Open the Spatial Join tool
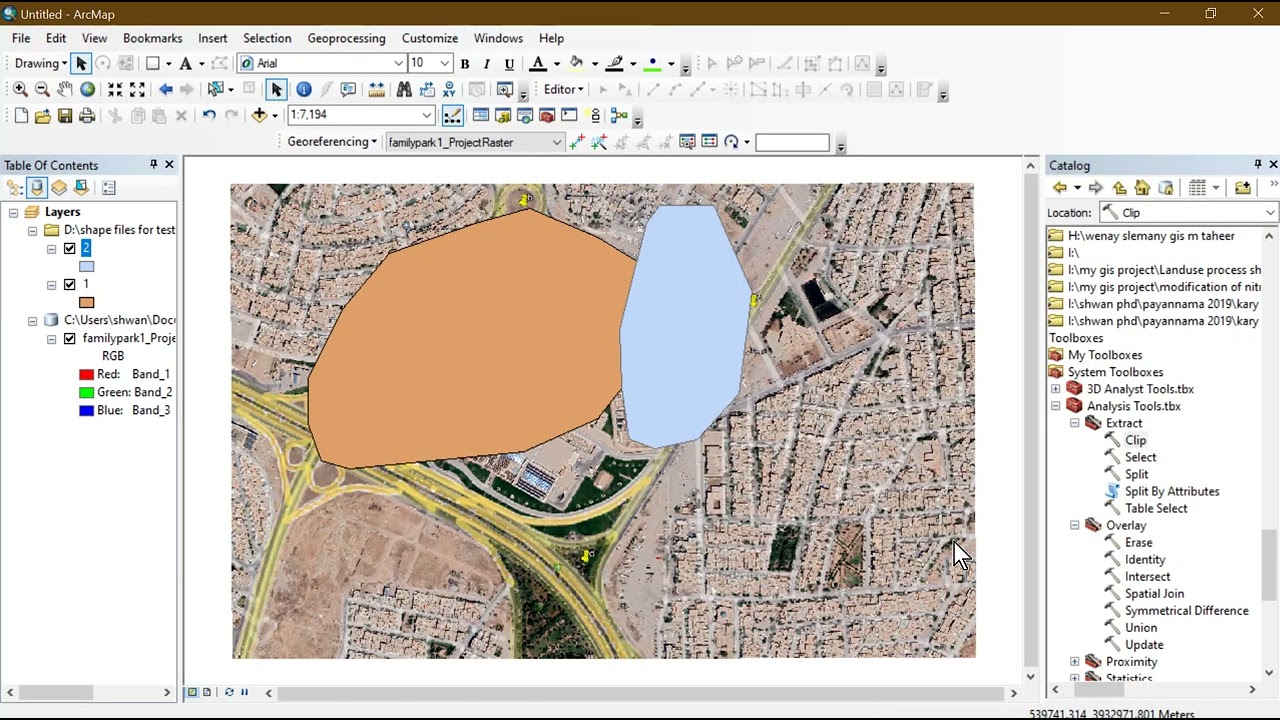The height and width of the screenshot is (720, 1280). [x=1154, y=594]
